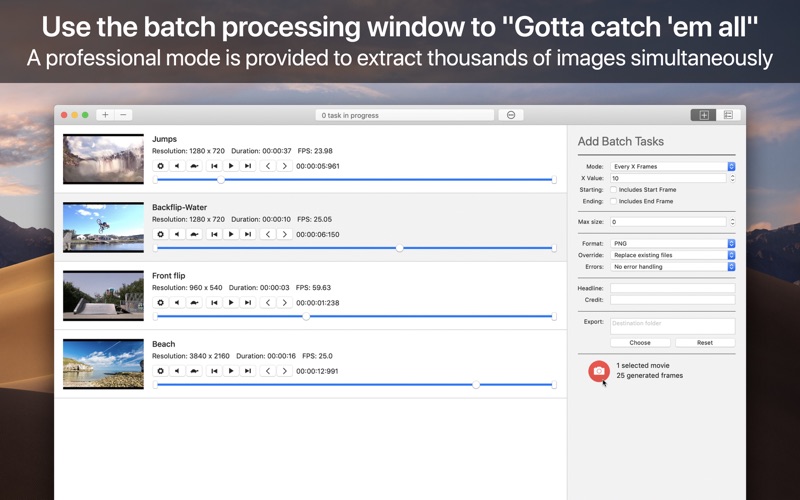The width and height of the screenshot is (800, 500).
Task: Click the Credit text field
Action: [672, 300]
